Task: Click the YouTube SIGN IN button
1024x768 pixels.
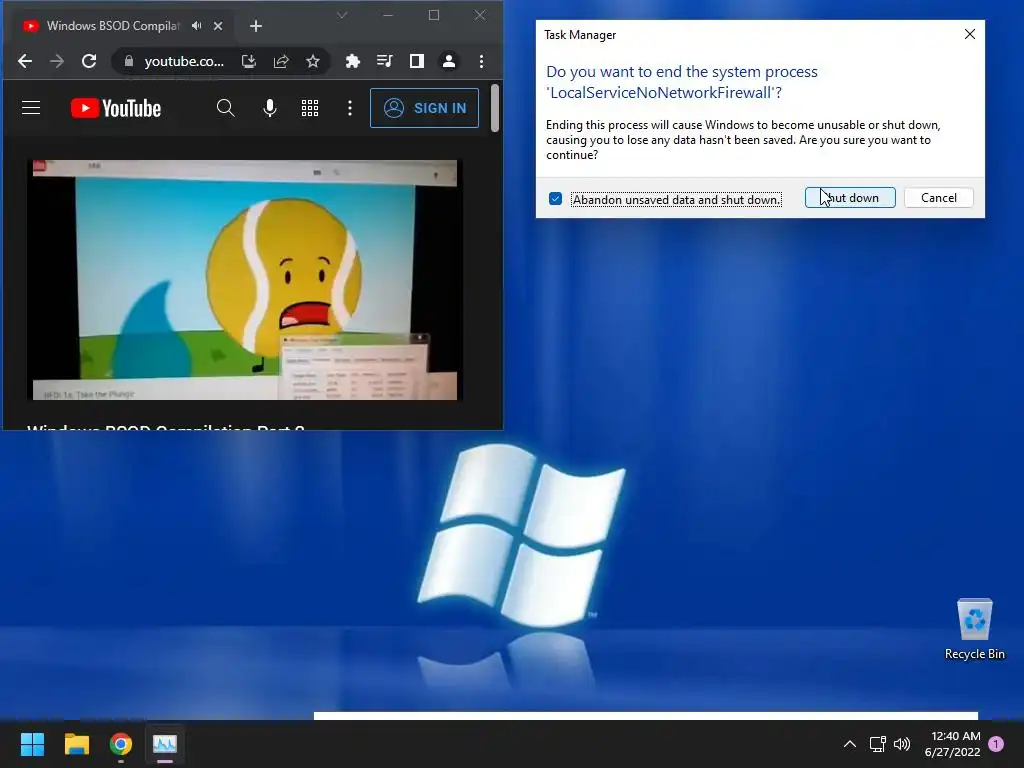Action: 424,108
